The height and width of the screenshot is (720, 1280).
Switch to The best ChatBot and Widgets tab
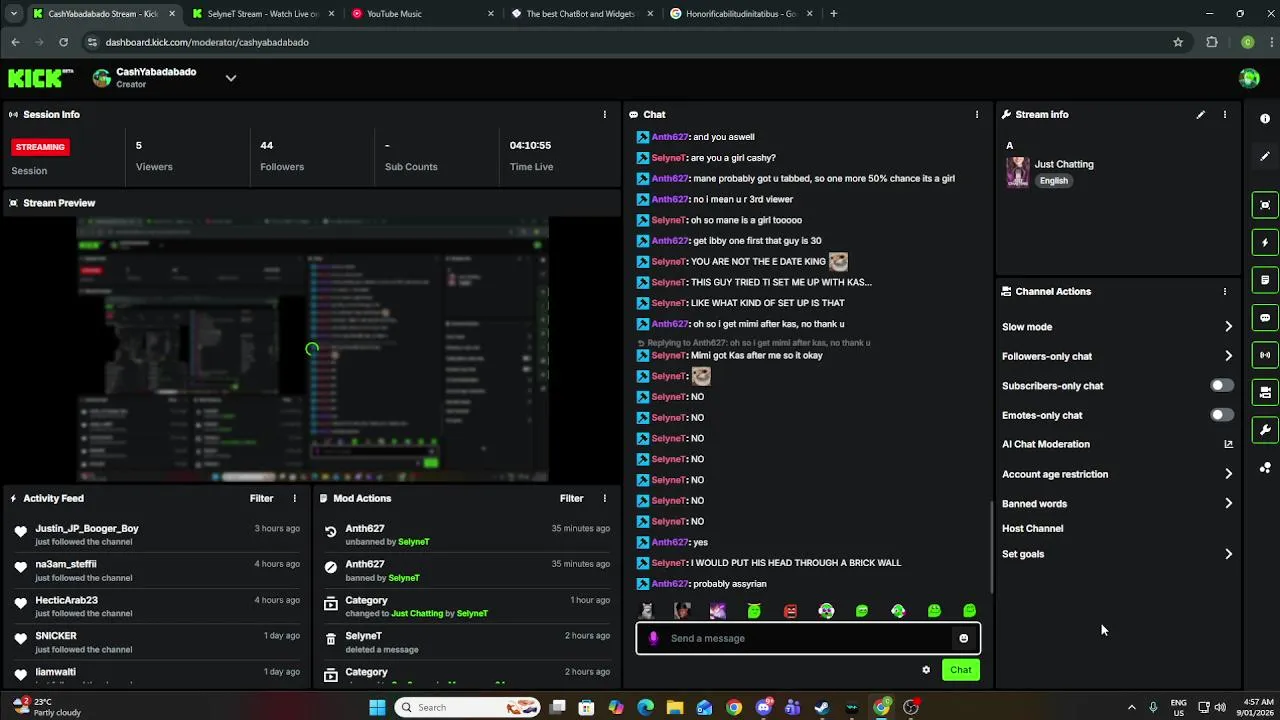click(582, 14)
